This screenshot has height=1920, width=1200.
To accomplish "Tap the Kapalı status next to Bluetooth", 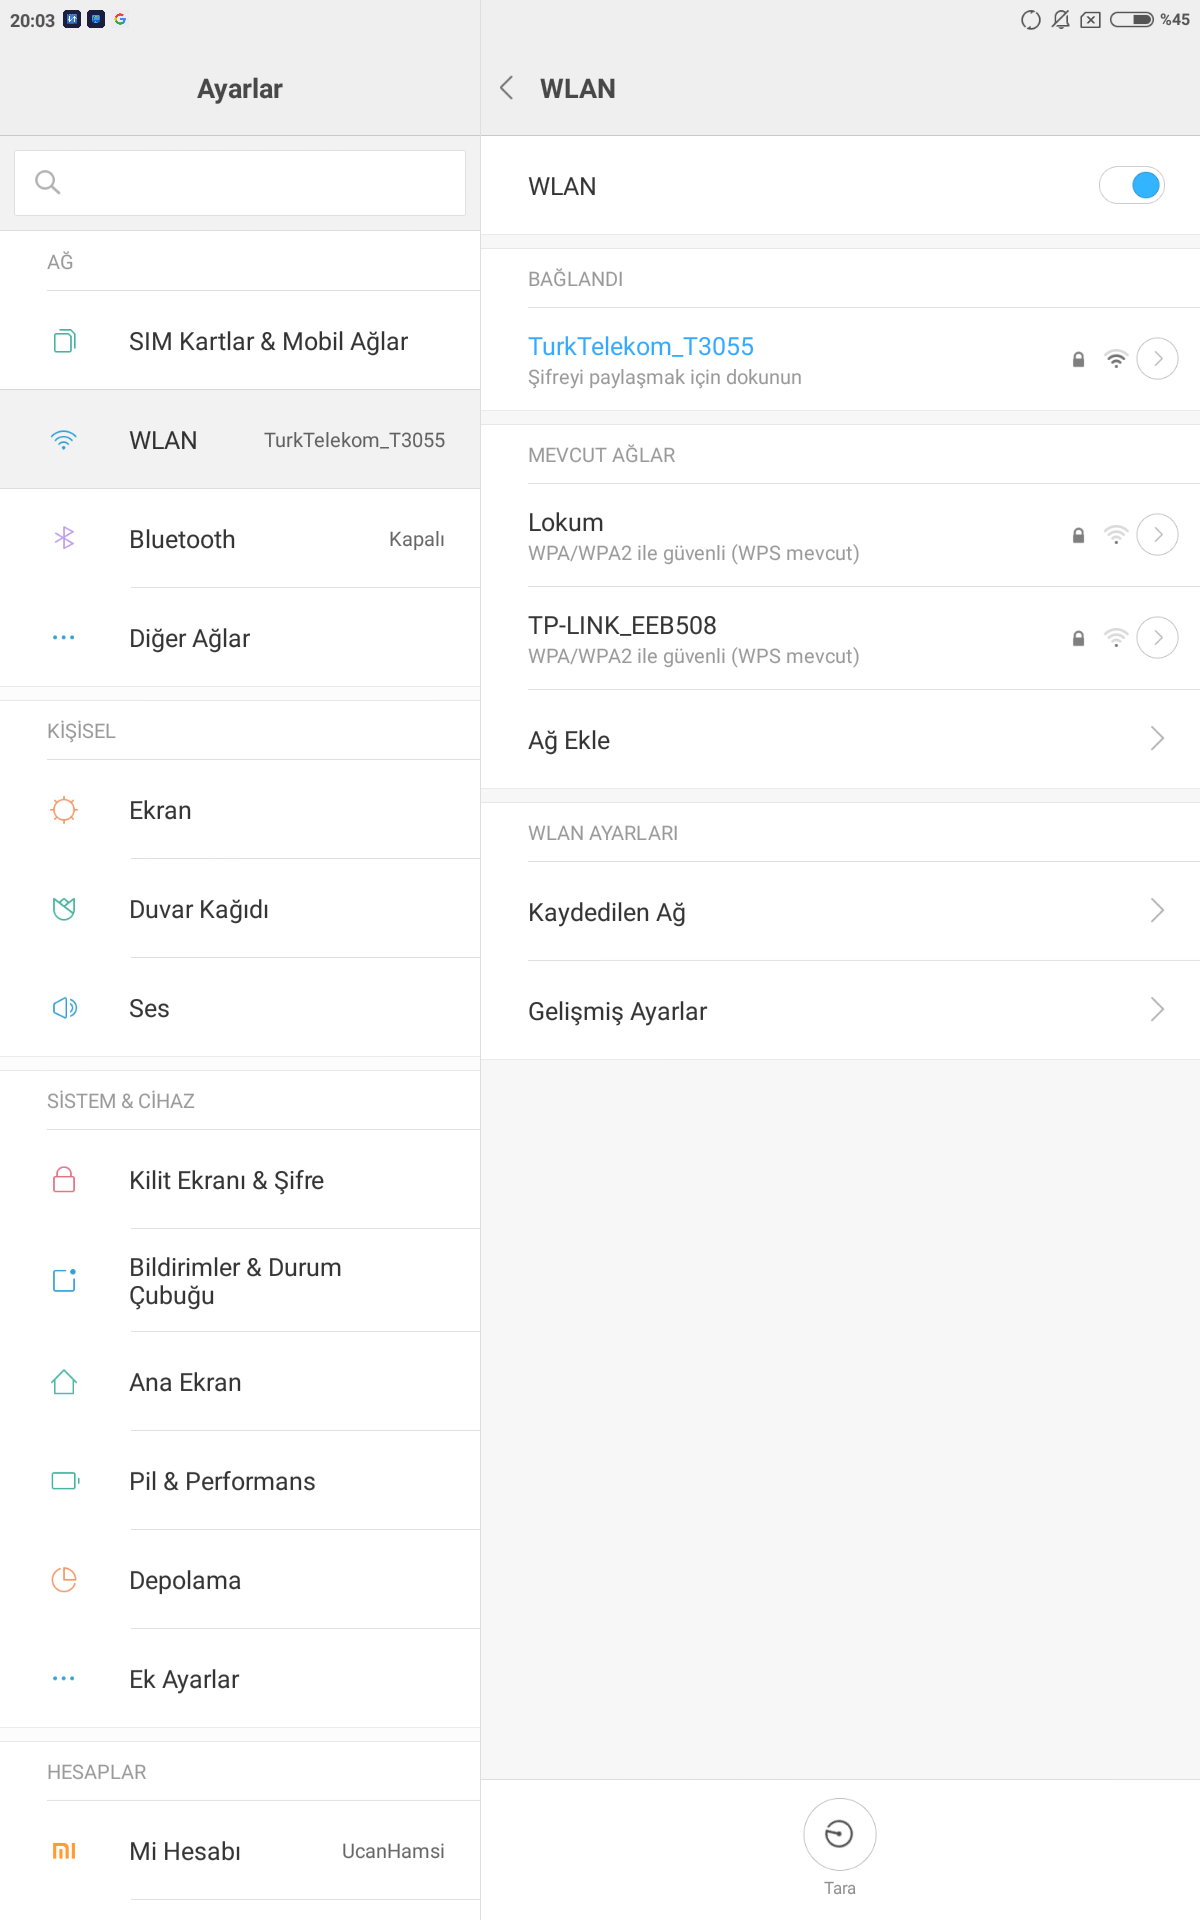I will click(x=416, y=539).
